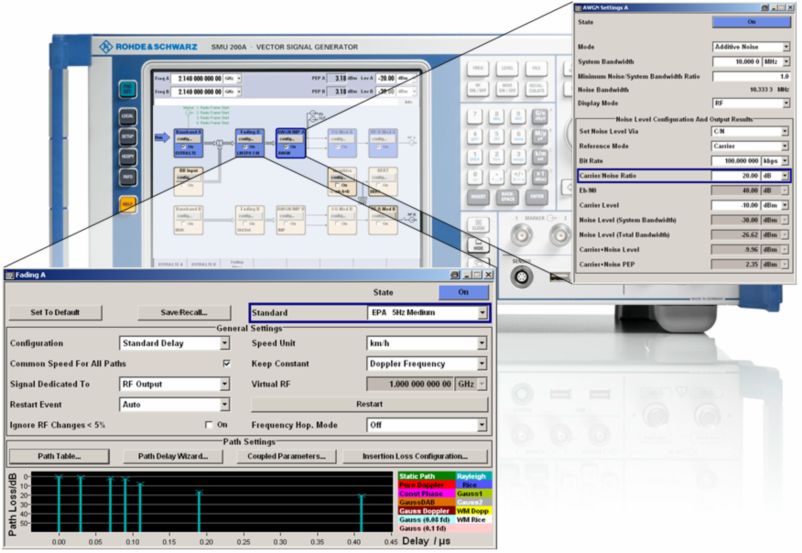802x553 pixels.
Task: Click the Rayleigh legend color swatch
Action: [474, 476]
